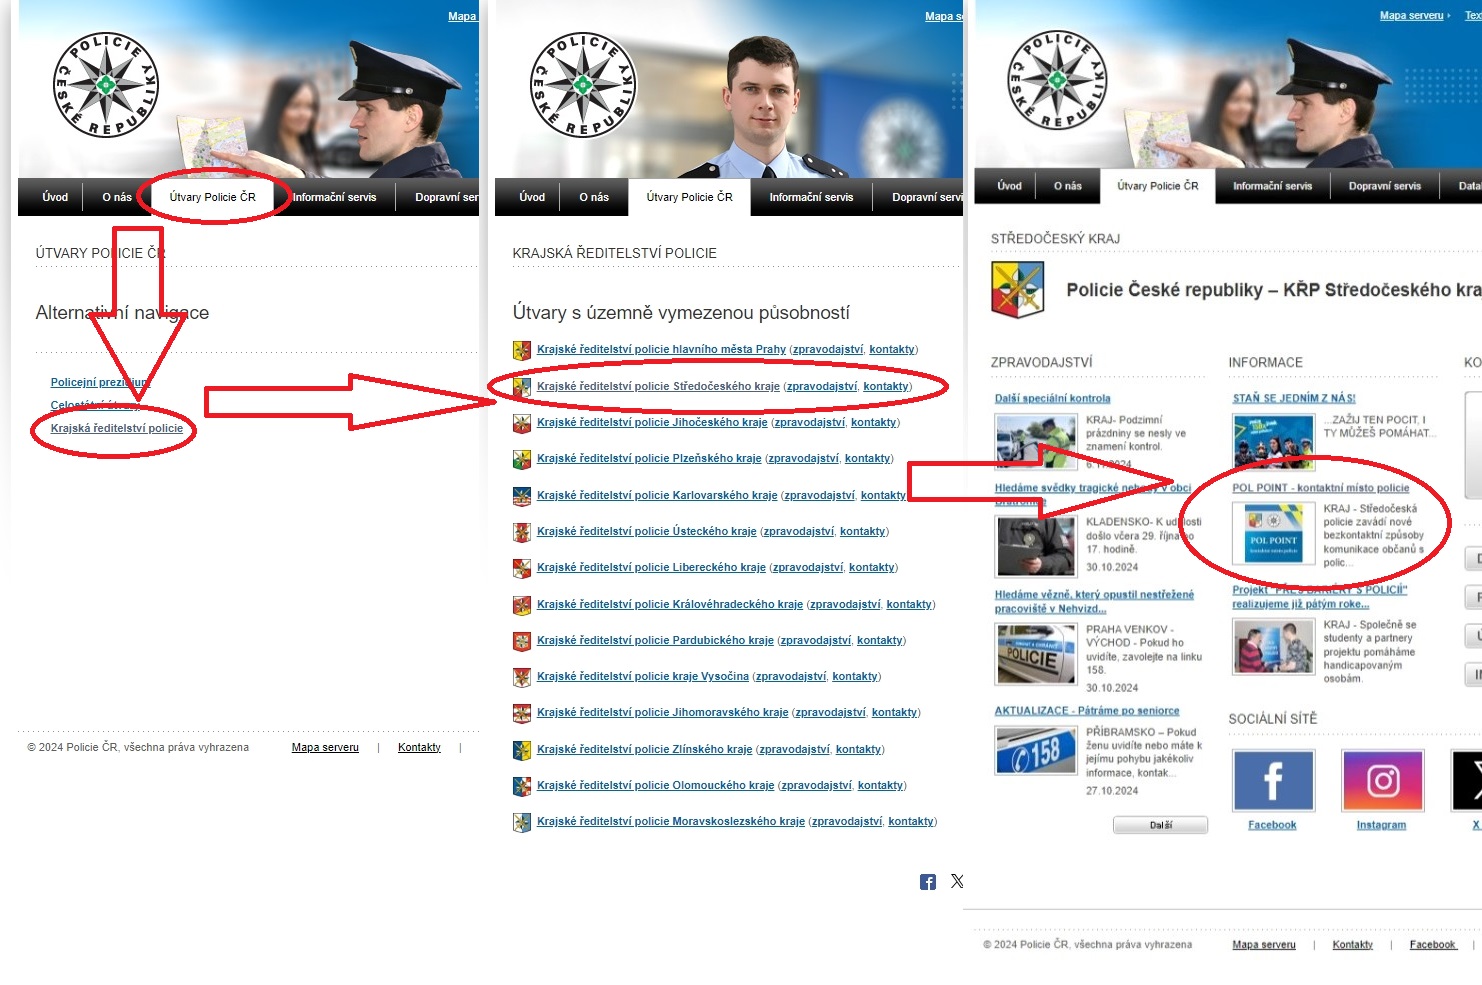Click the Karlovarský kraj crest icon
Screen dimensions: 1482x985
tap(521, 496)
